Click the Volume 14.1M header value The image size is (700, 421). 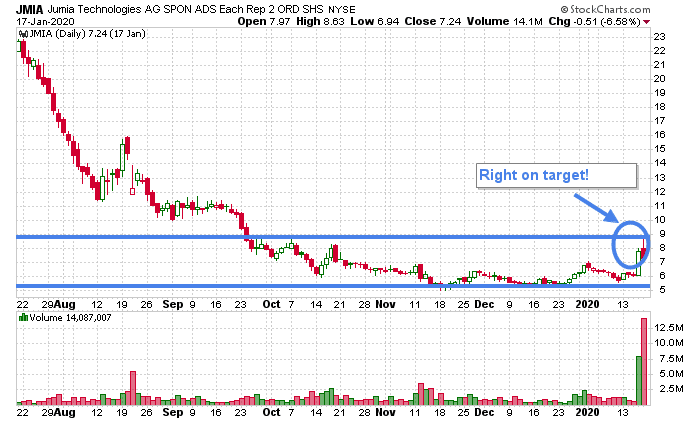tap(504, 21)
